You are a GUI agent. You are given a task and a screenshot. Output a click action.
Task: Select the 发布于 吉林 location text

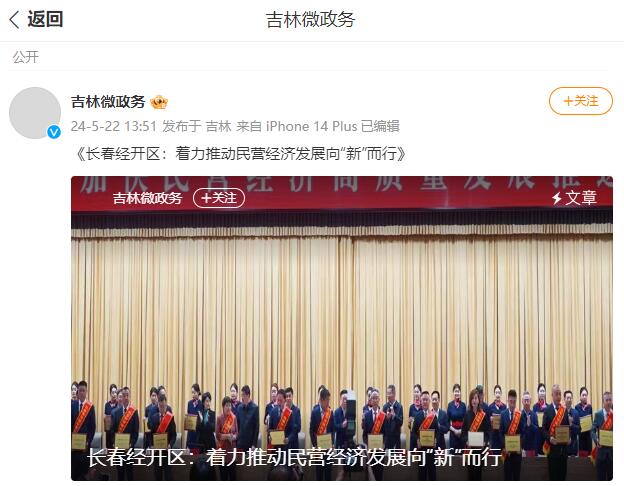(197, 127)
